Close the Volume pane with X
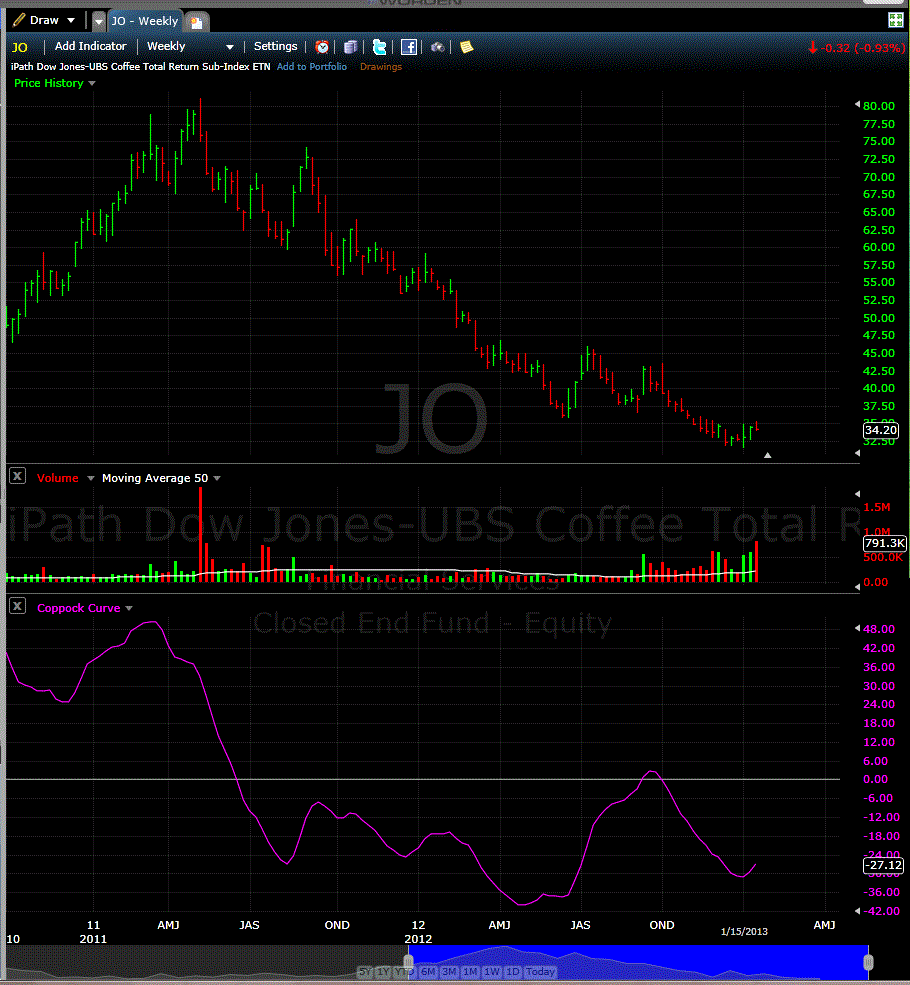This screenshot has width=910, height=985. (18, 476)
